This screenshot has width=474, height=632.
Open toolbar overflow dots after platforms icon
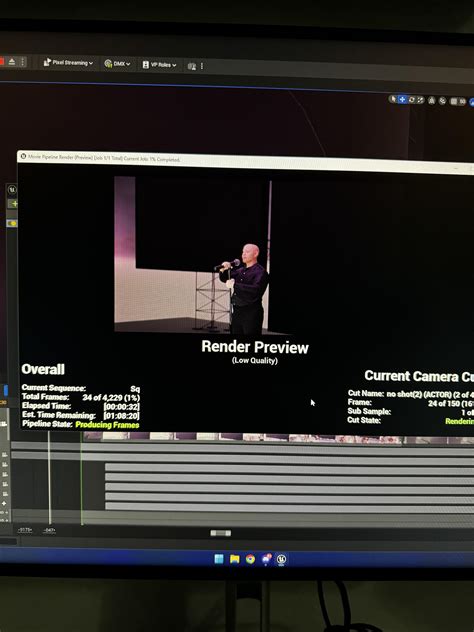(202, 66)
